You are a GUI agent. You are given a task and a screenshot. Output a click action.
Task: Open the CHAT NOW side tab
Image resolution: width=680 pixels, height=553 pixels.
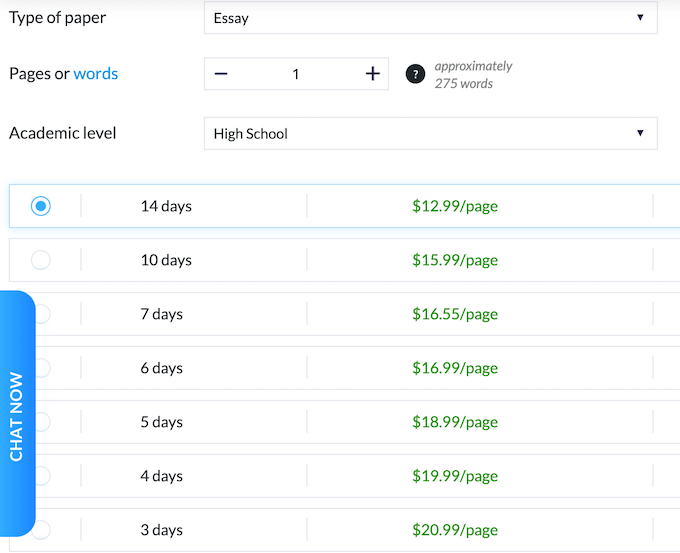(x=17, y=414)
